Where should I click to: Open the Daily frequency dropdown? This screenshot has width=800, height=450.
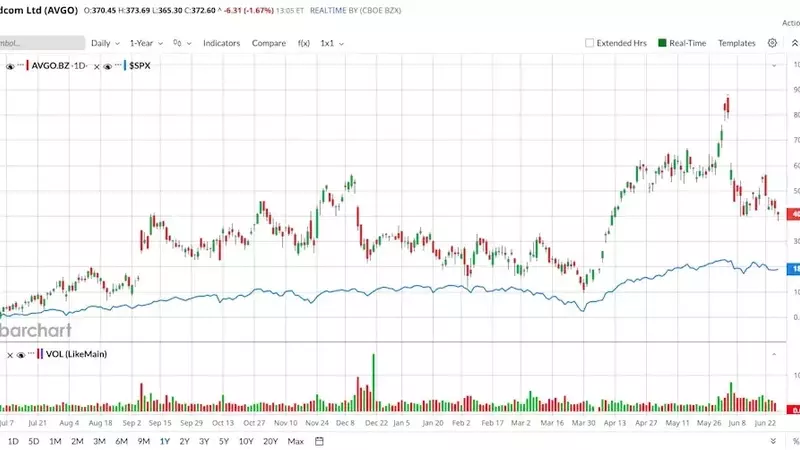pos(105,43)
